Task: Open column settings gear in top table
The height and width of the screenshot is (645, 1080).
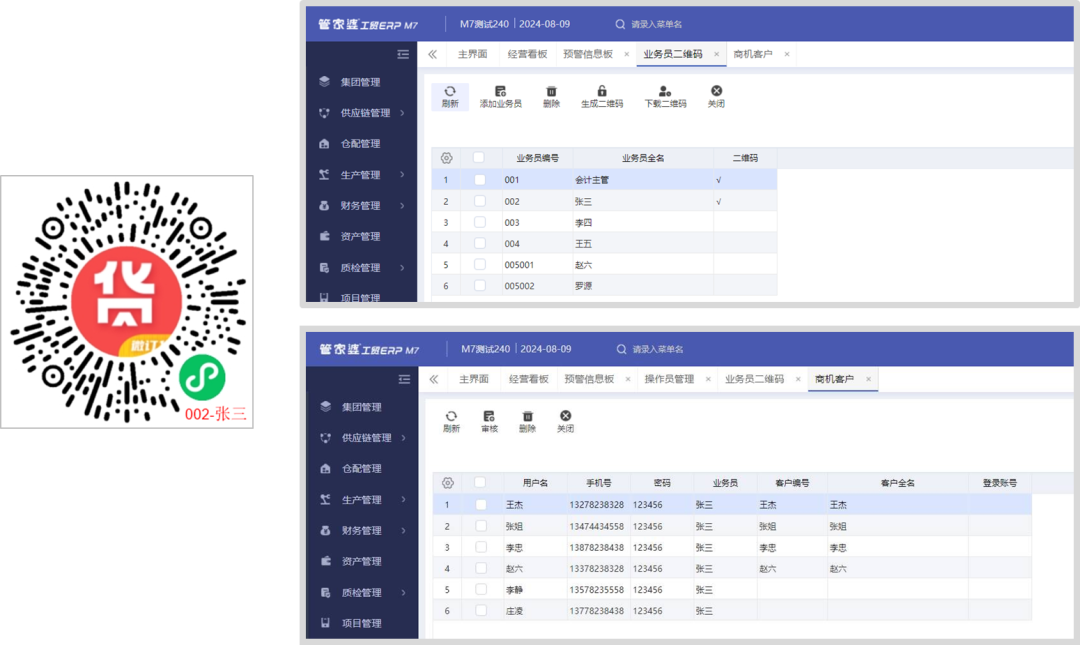Action: point(446,158)
